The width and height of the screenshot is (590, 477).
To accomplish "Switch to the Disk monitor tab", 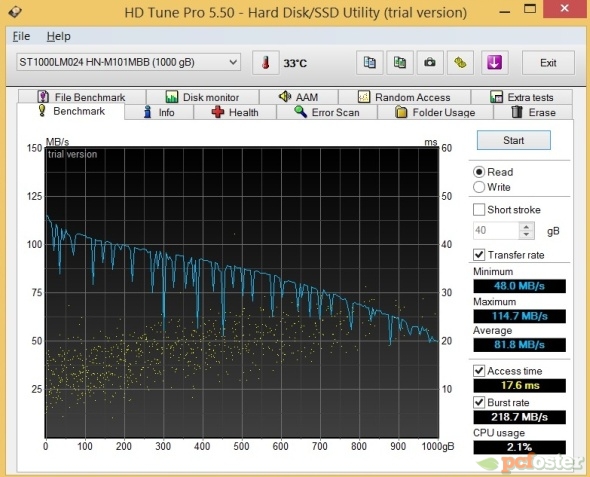I will [202, 97].
